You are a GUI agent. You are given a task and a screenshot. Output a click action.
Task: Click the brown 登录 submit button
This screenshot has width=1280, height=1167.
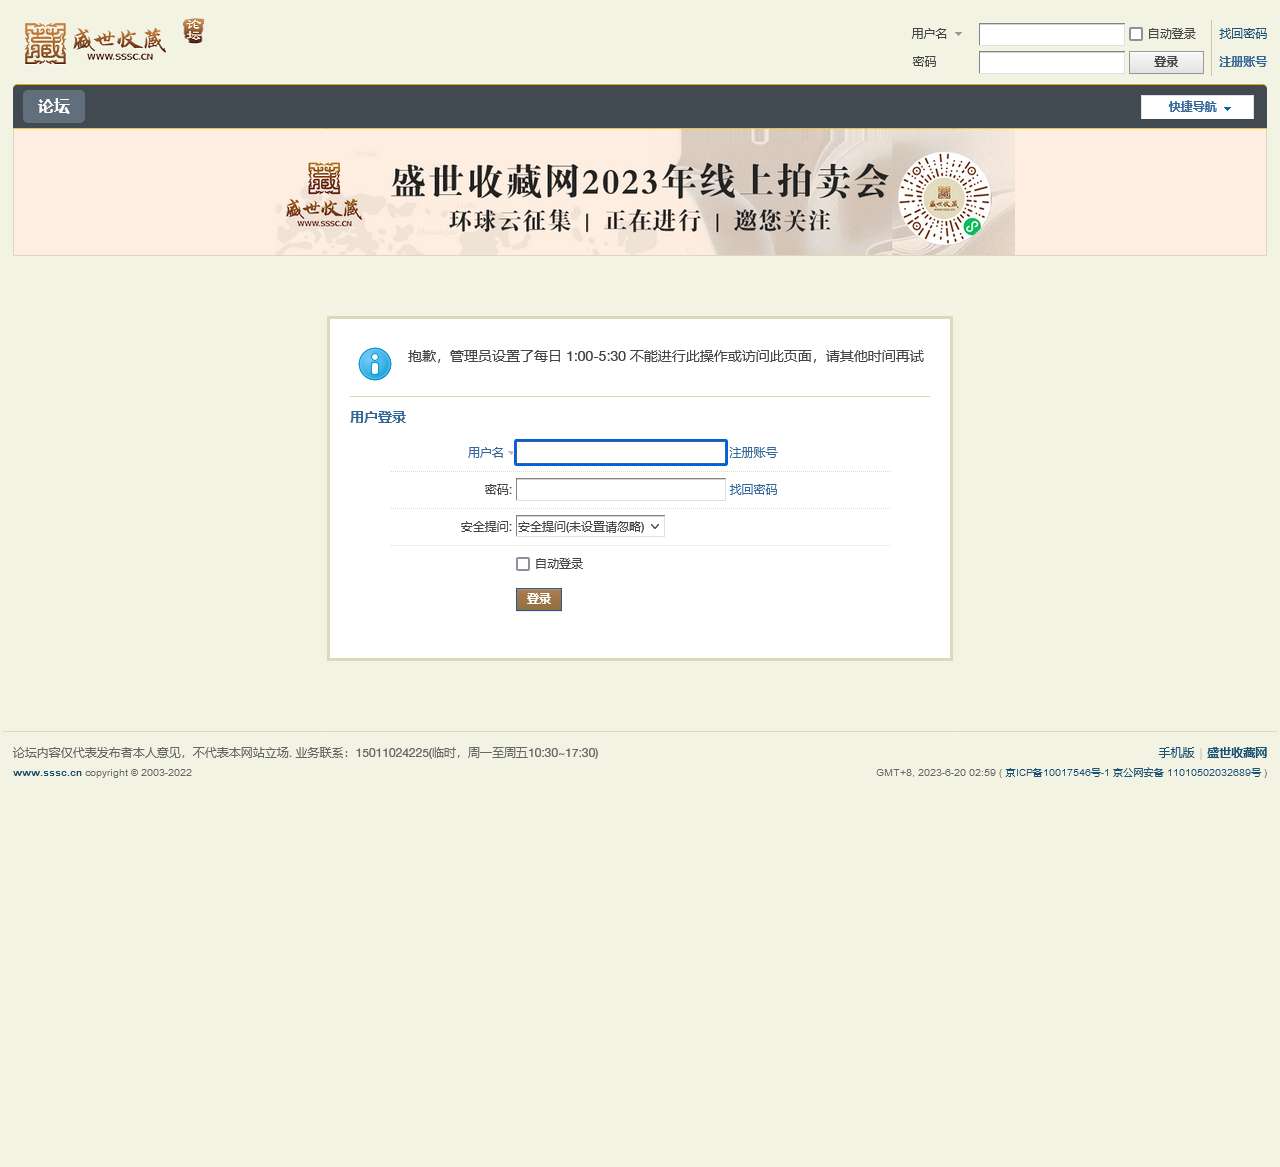click(539, 599)
